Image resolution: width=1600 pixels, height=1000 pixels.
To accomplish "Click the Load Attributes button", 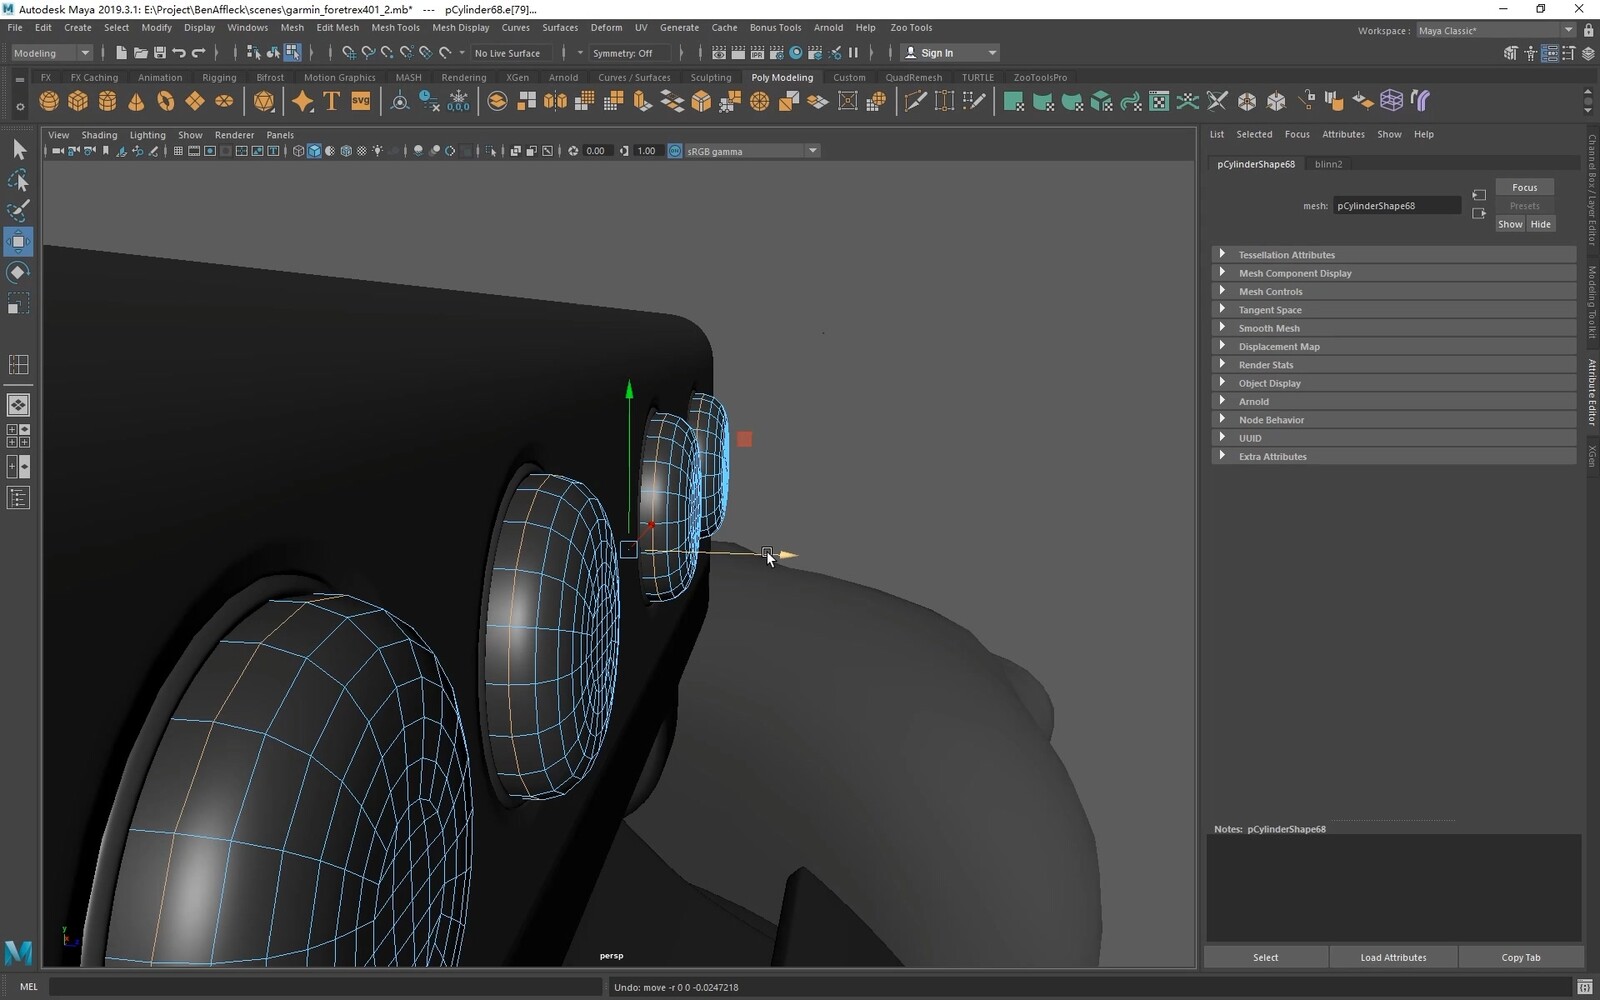I will click(1393, 957).
